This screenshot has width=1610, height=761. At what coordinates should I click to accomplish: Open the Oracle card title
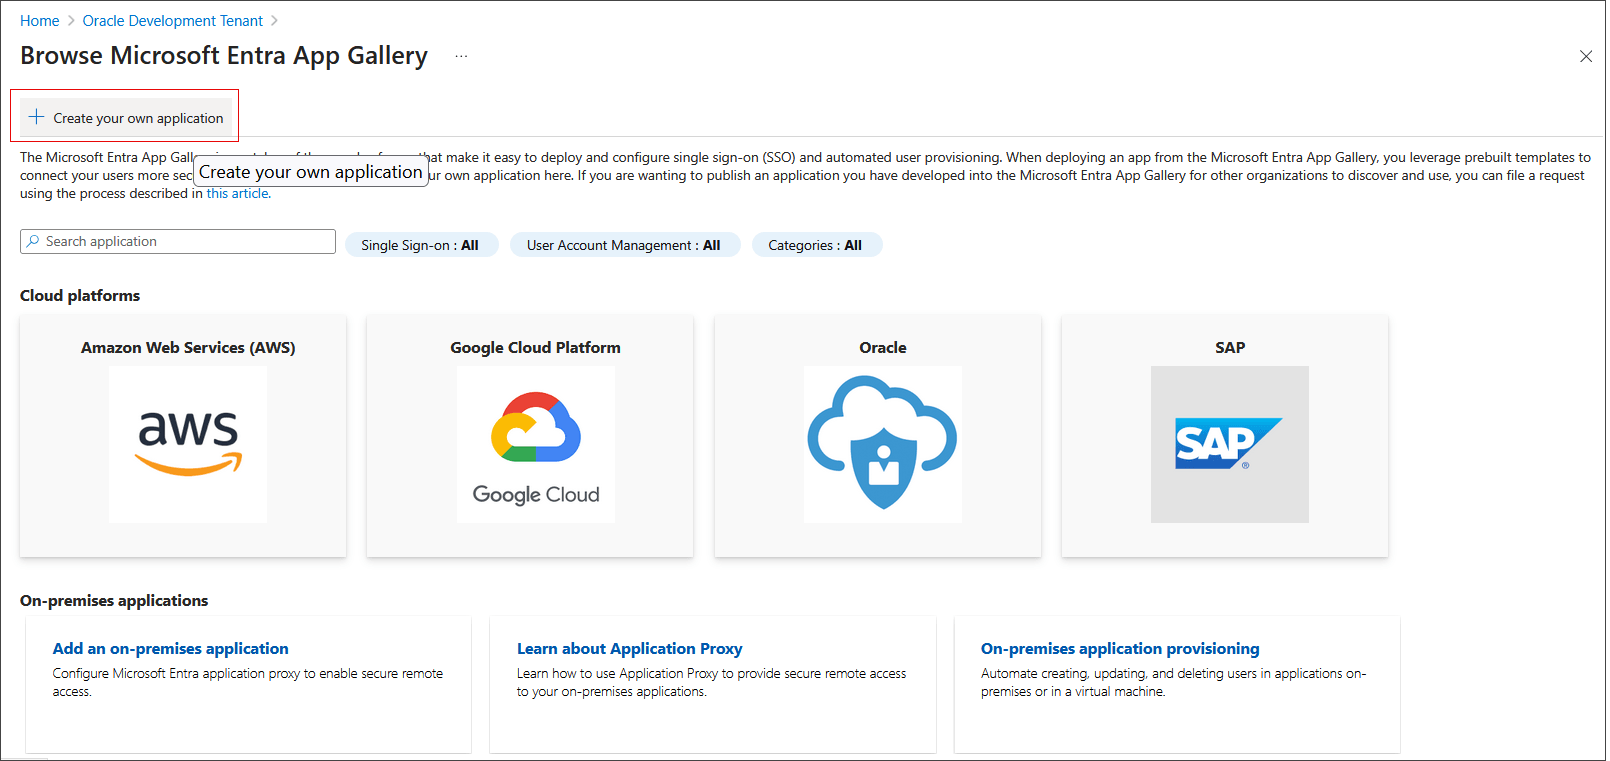(883, 347)
